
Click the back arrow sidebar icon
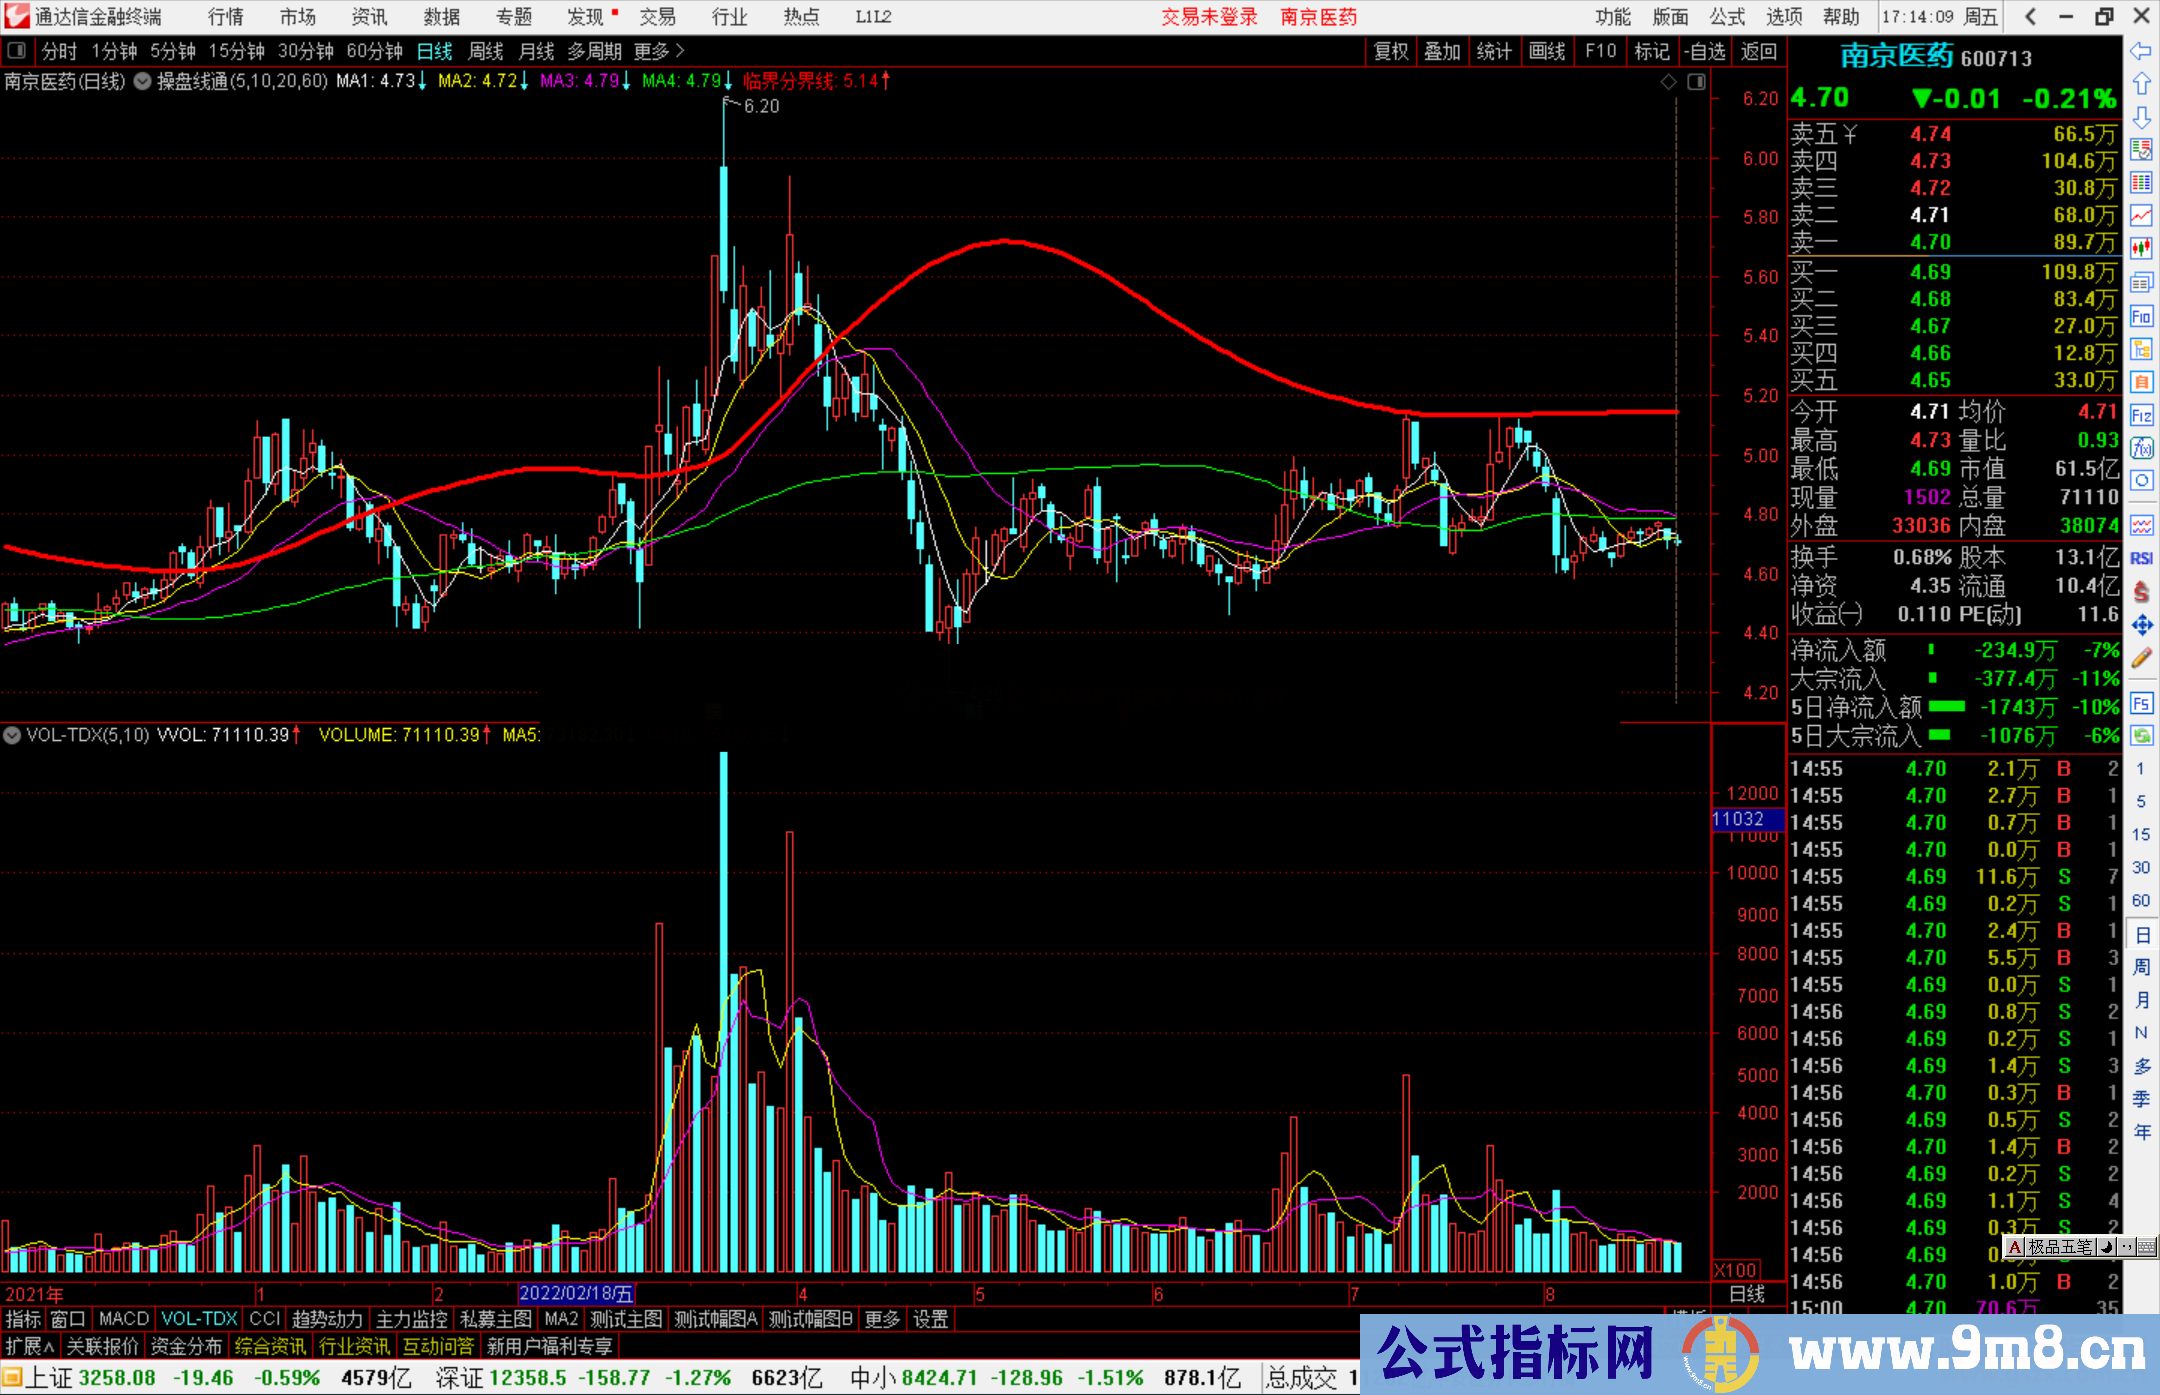[x=2140, y=51]
